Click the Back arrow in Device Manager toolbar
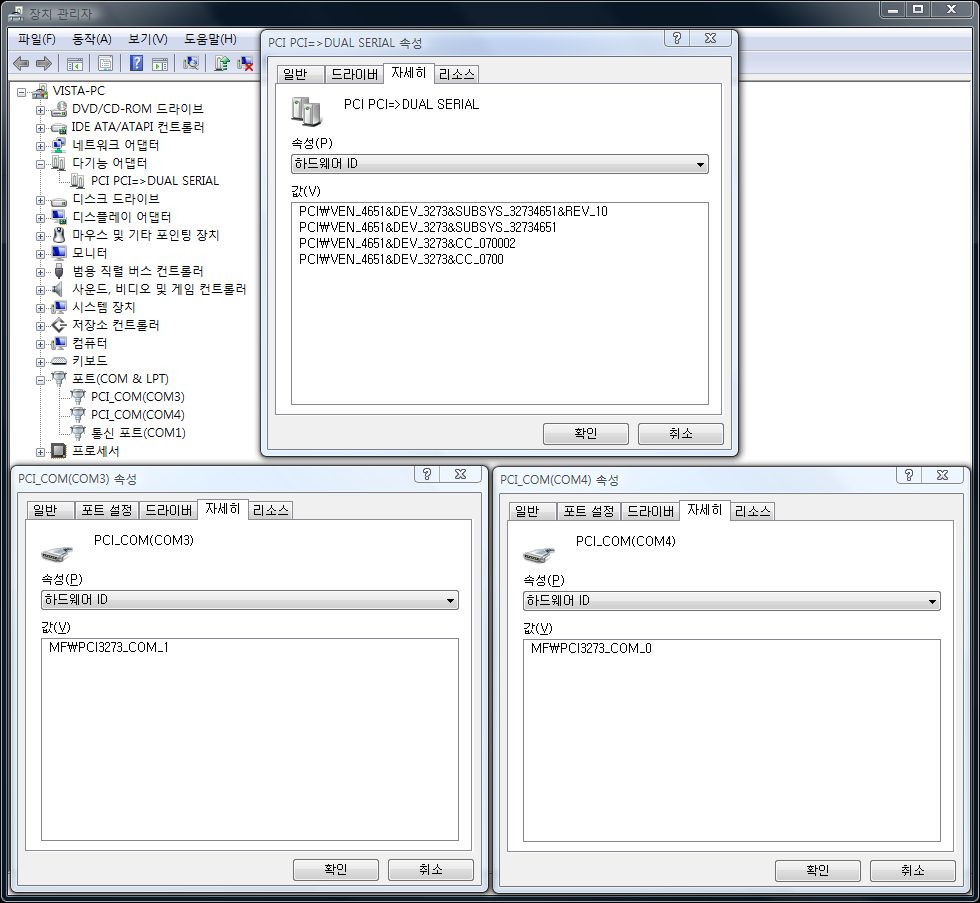 pos(21,63)
